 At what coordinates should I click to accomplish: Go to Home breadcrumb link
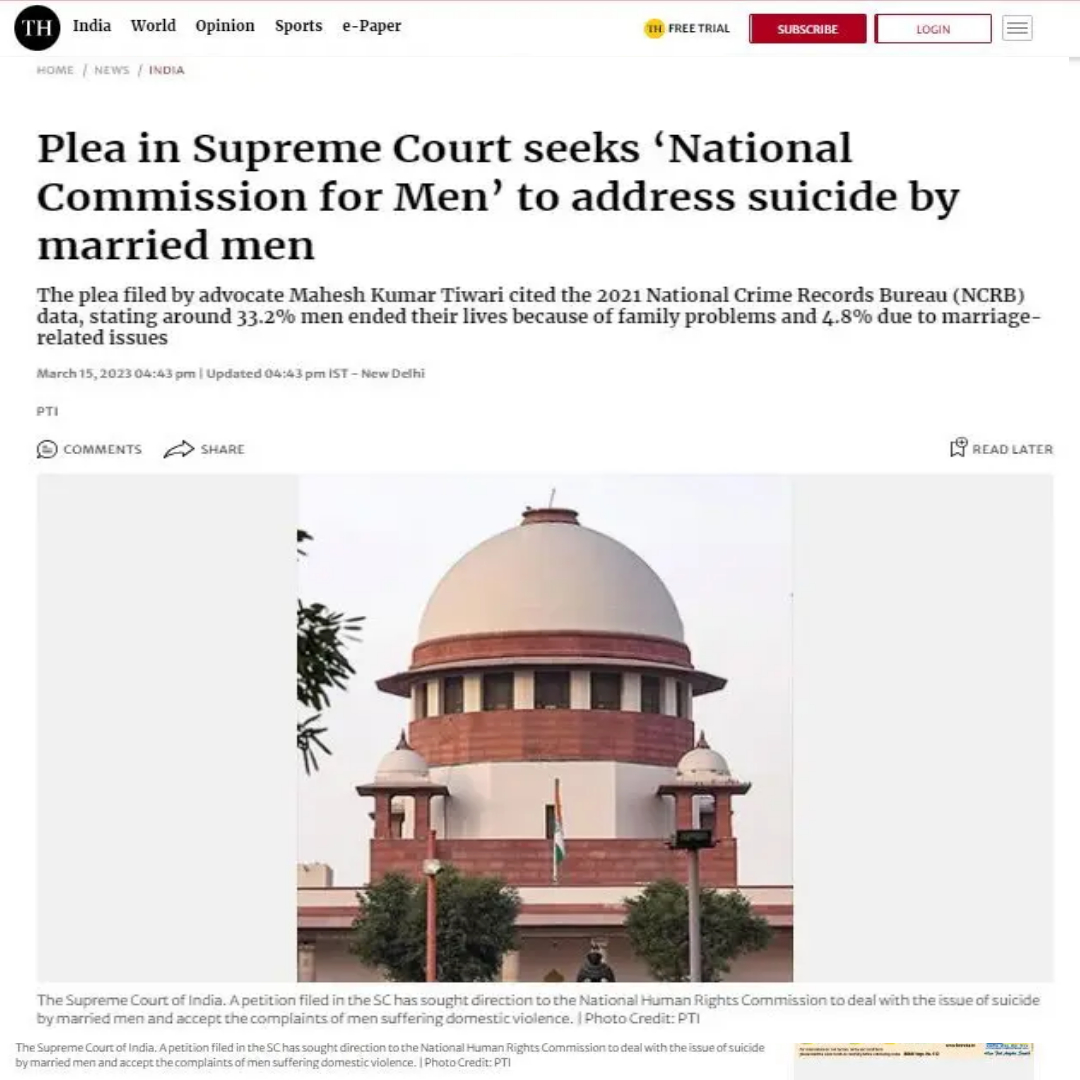point(55,70)
